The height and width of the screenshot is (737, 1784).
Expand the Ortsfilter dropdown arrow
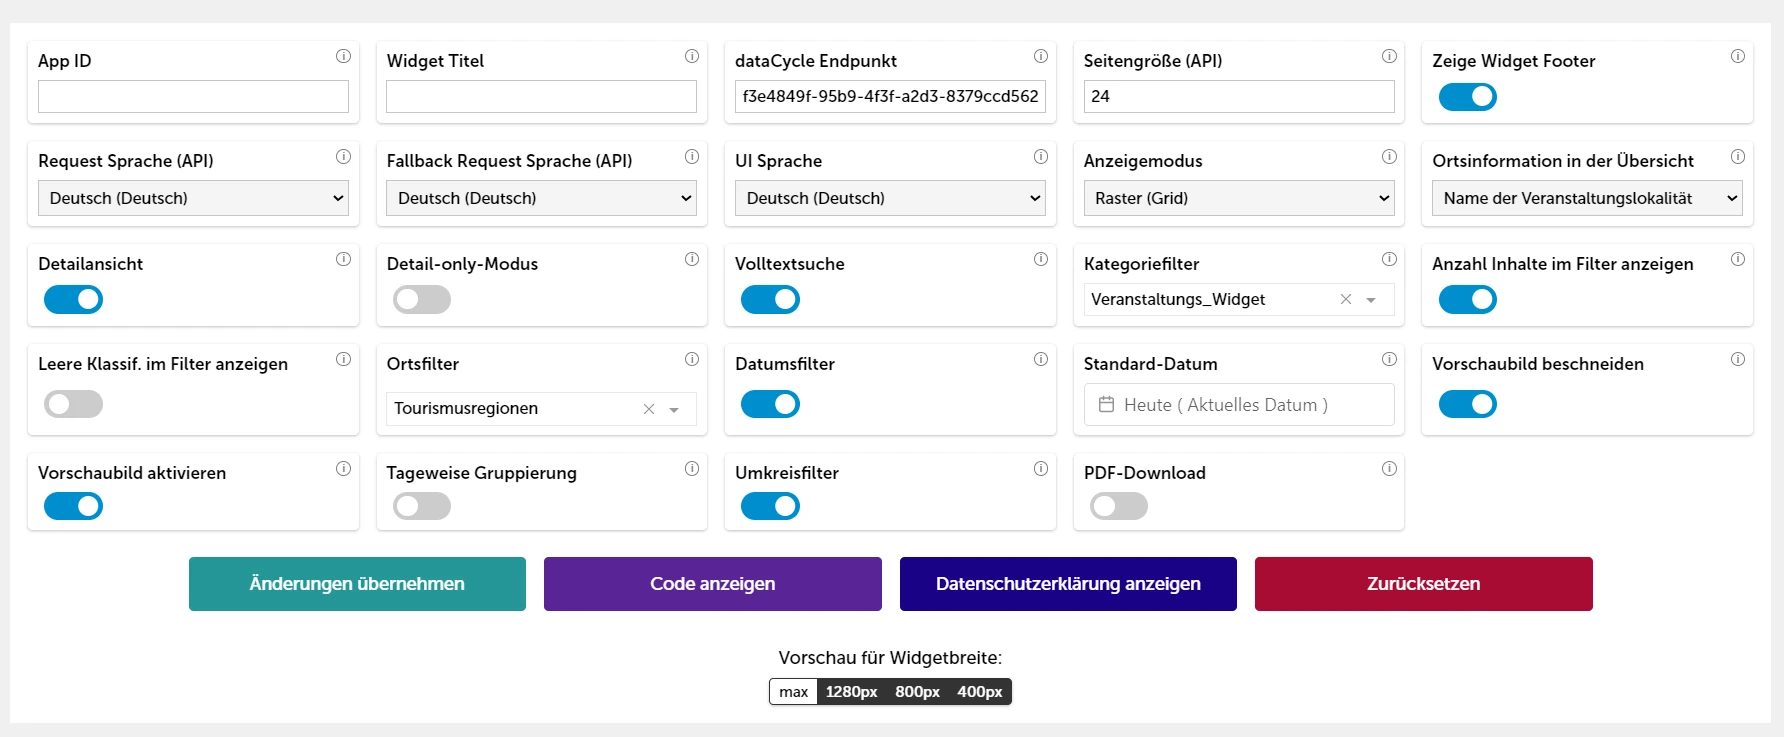coord(674,410)
